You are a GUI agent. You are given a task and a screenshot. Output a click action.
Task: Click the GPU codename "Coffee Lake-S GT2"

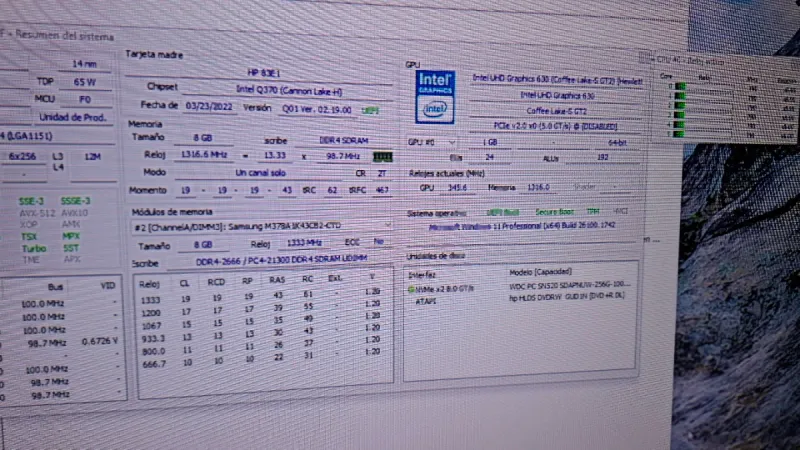pos(557,111)
